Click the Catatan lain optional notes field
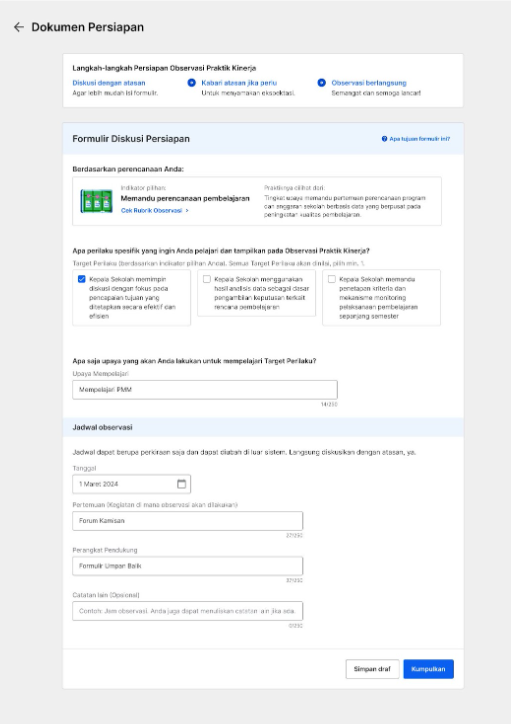511x724 pixels. (187, 611)
